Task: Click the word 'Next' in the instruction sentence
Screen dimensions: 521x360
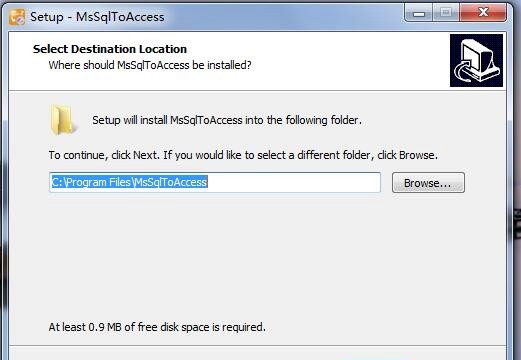Action: point(145,155)
